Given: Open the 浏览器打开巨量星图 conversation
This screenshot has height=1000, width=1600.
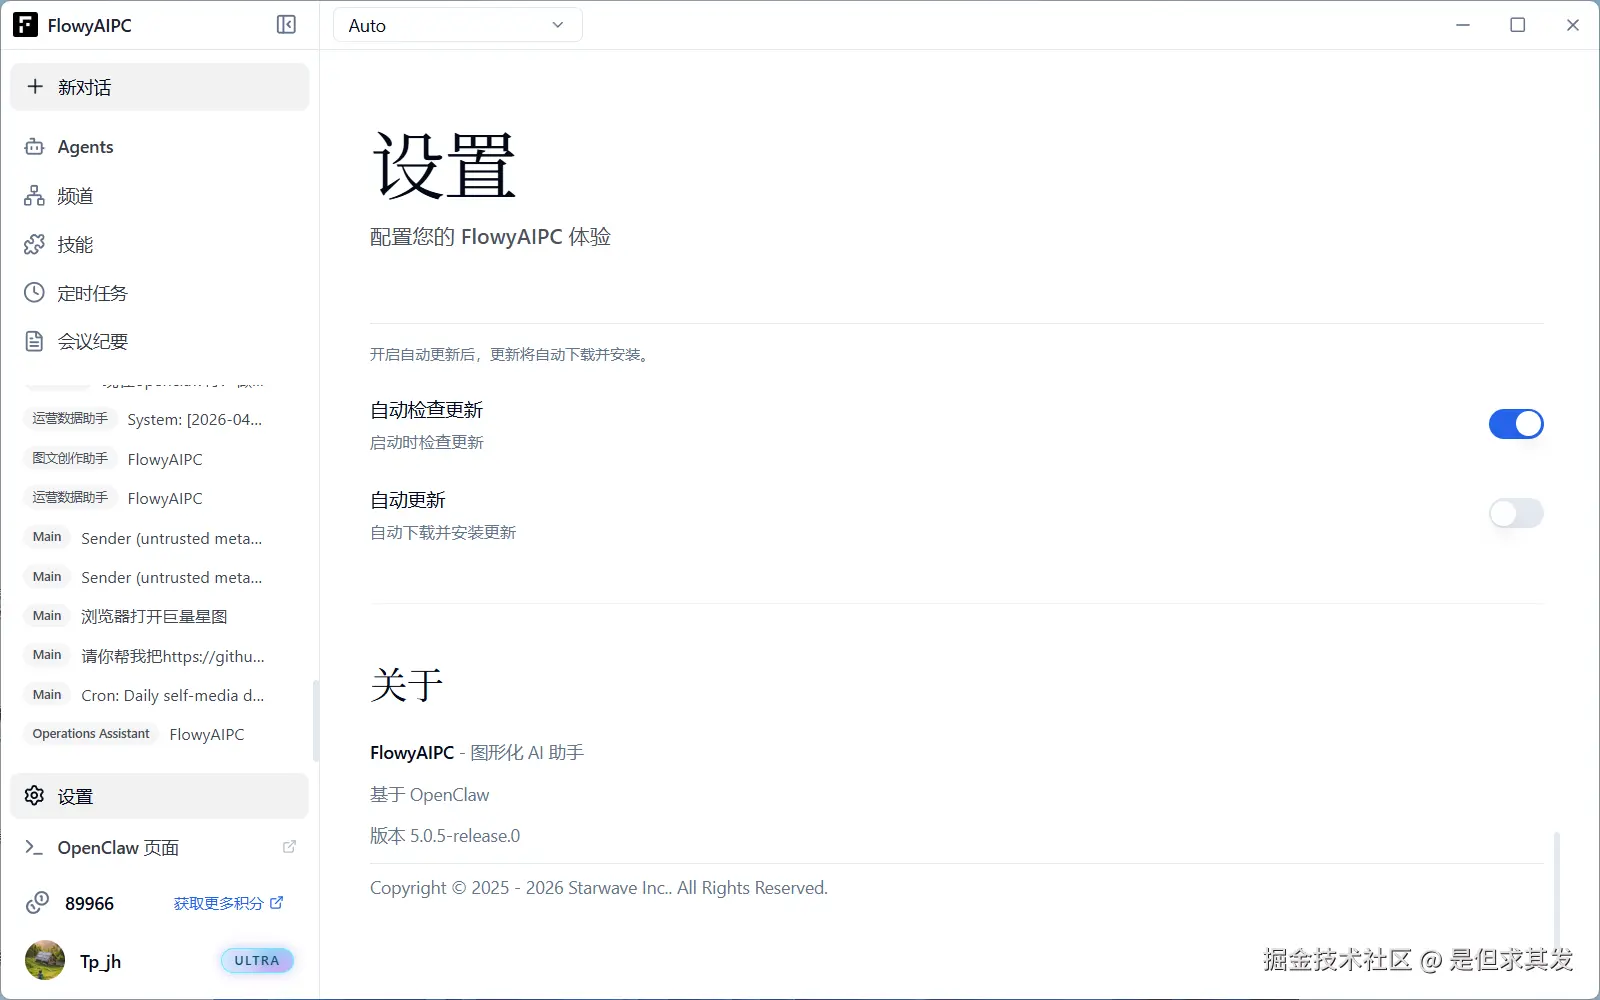Looking at the screenshot, I should 160,616.
